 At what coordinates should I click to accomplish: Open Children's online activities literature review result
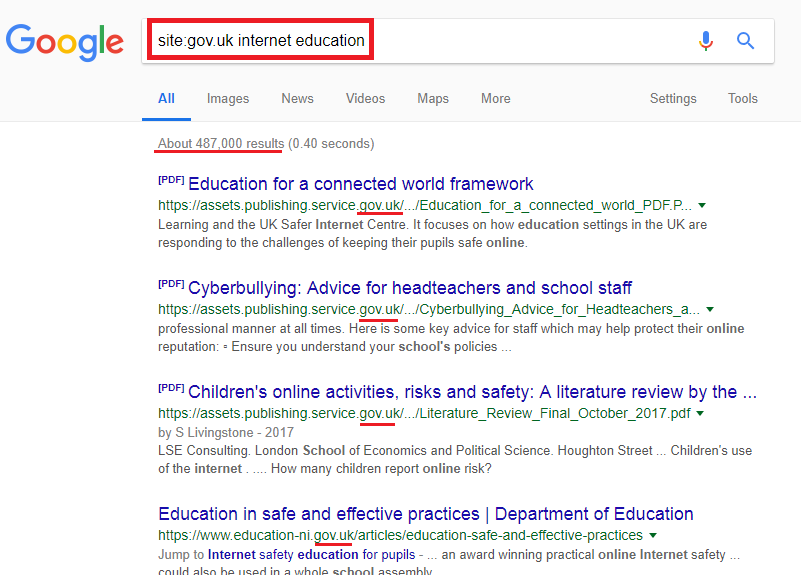(x=473, y=392)
